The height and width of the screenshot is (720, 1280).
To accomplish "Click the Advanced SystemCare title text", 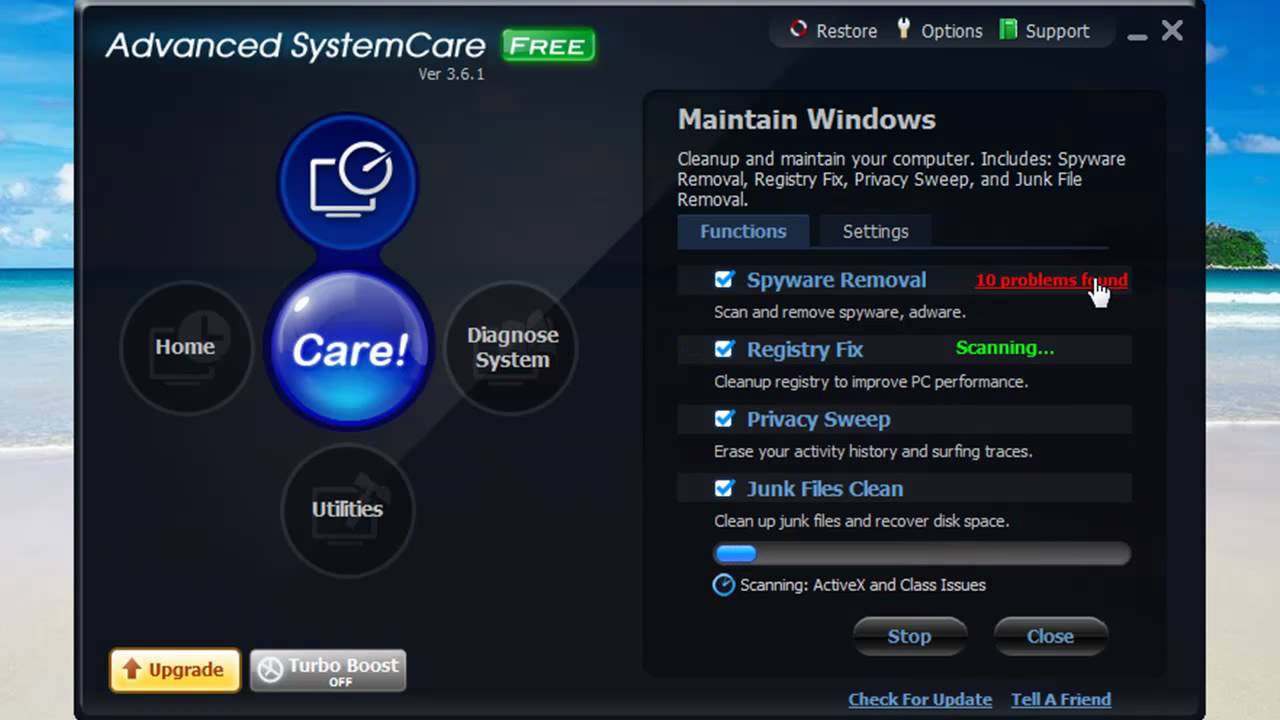I will point(296,45).
